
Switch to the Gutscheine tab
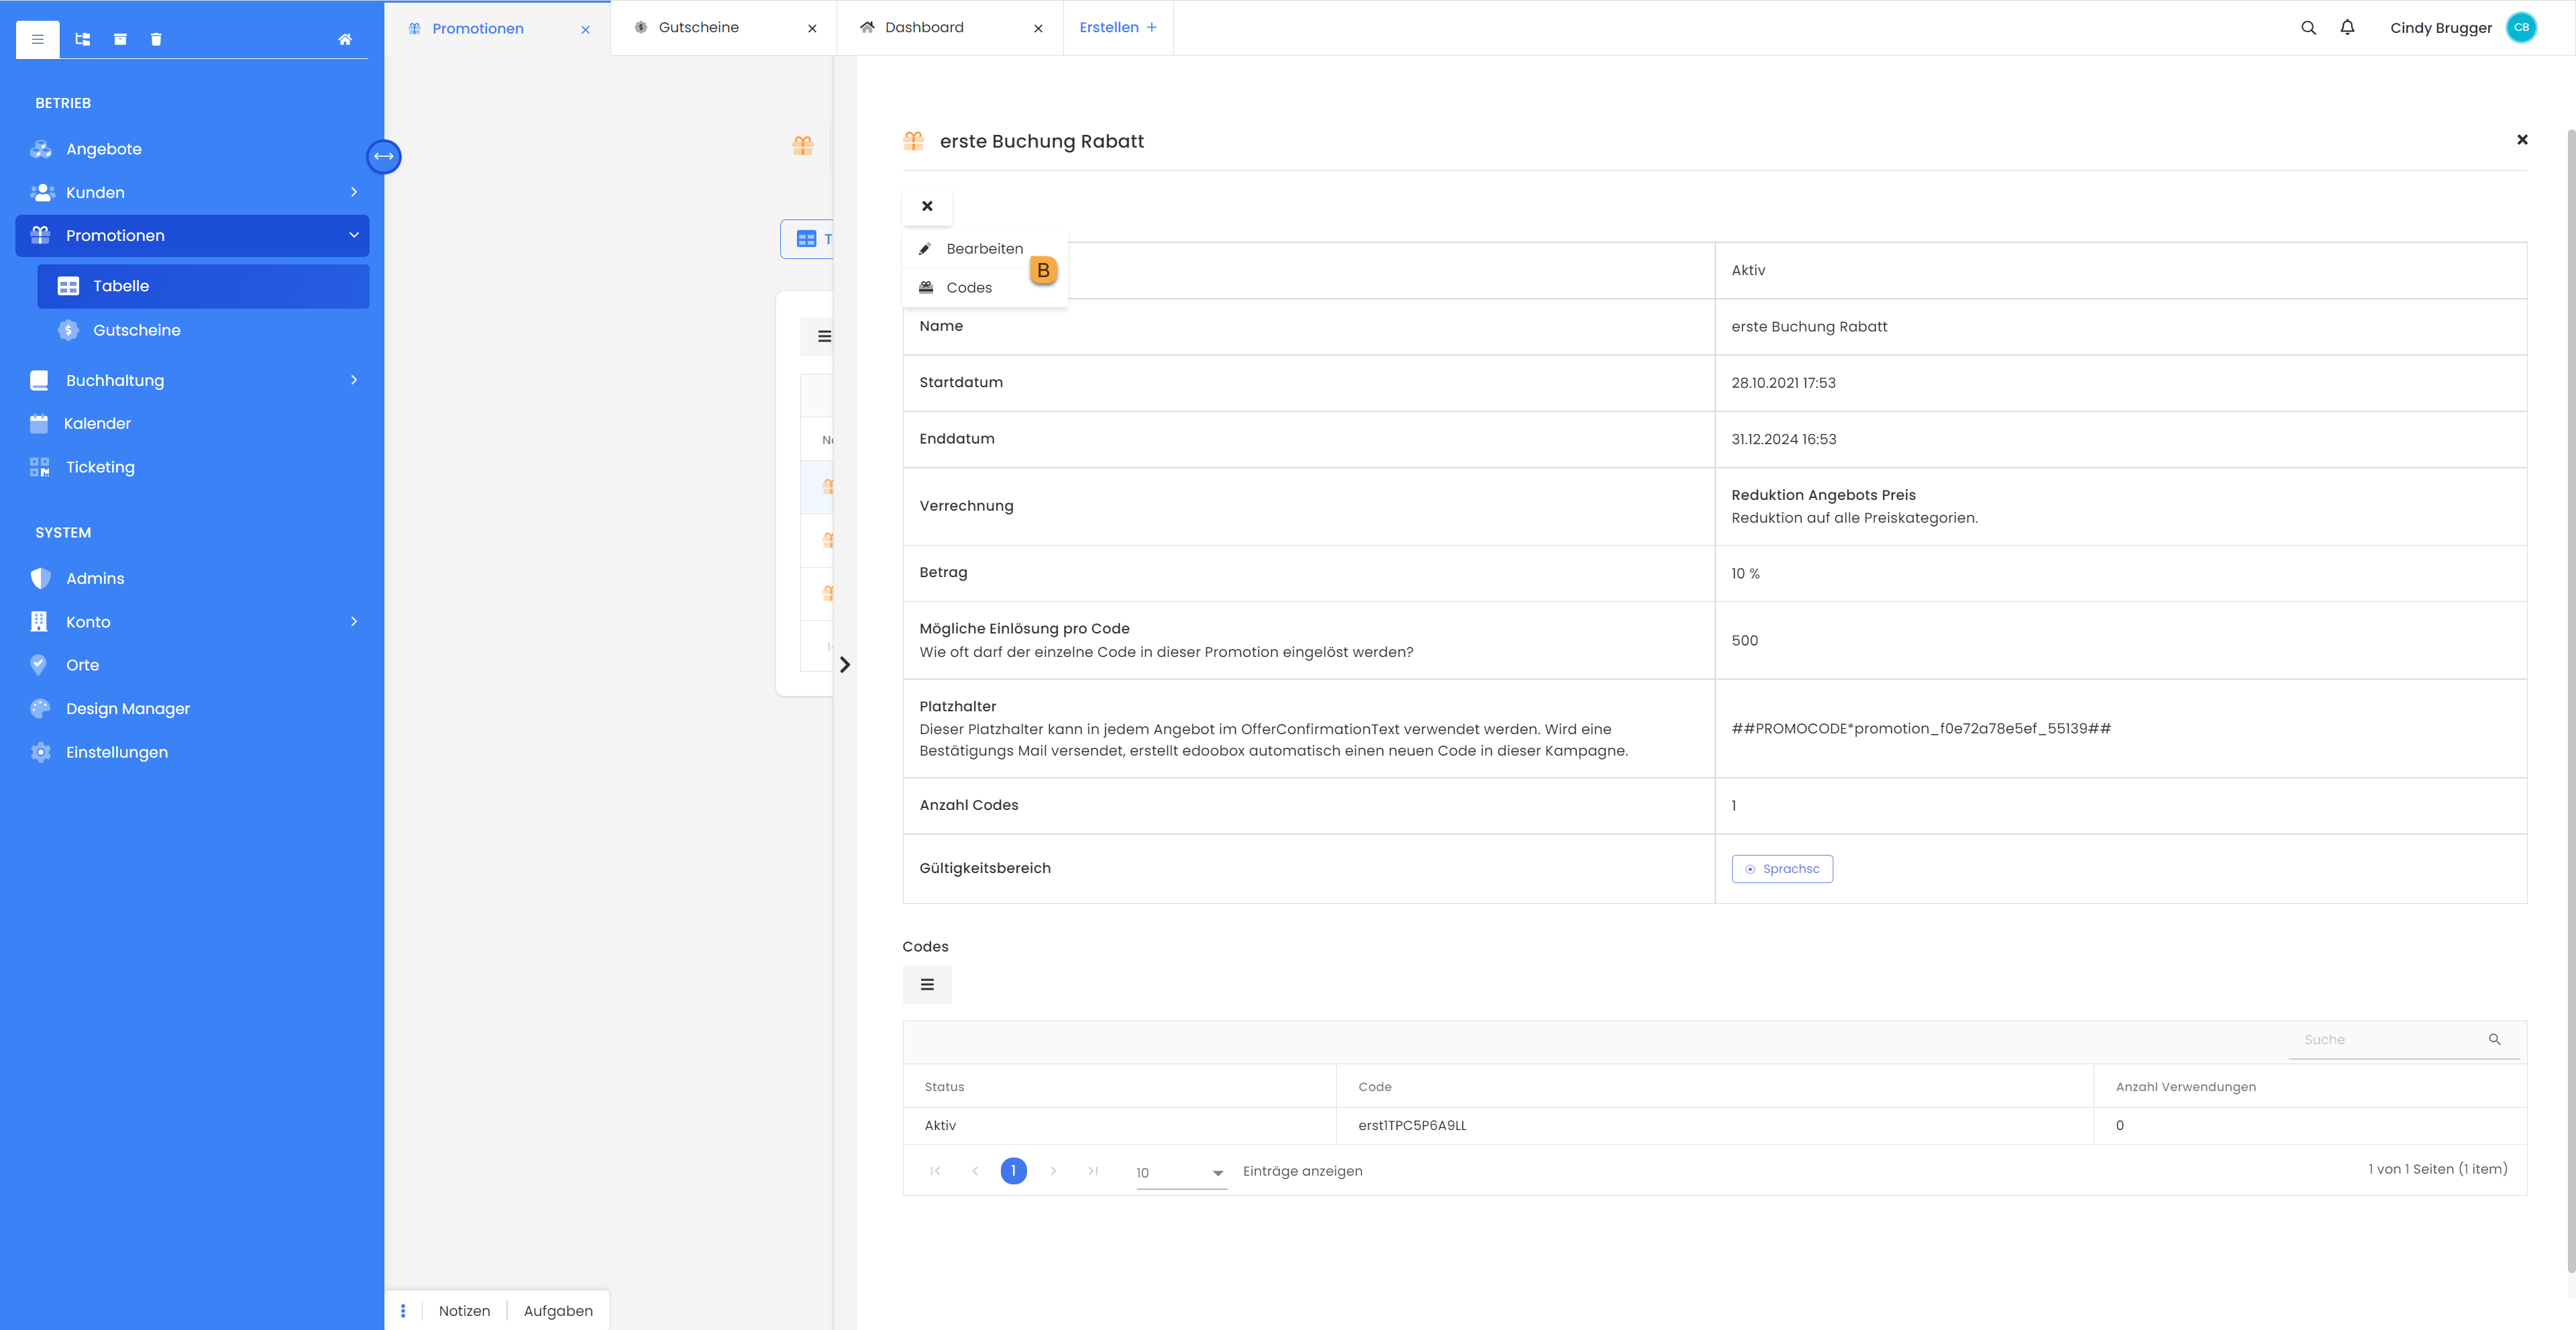pyautogui.click(x=698, y=27)
